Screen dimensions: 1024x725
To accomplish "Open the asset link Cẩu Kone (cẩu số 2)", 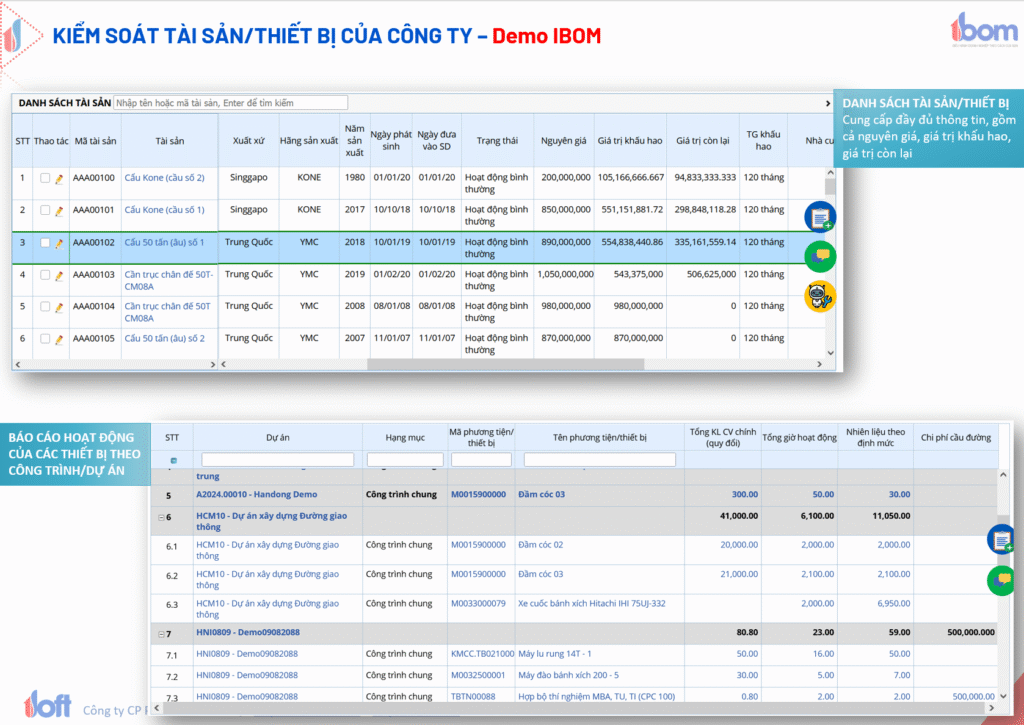I will (164, 178).
